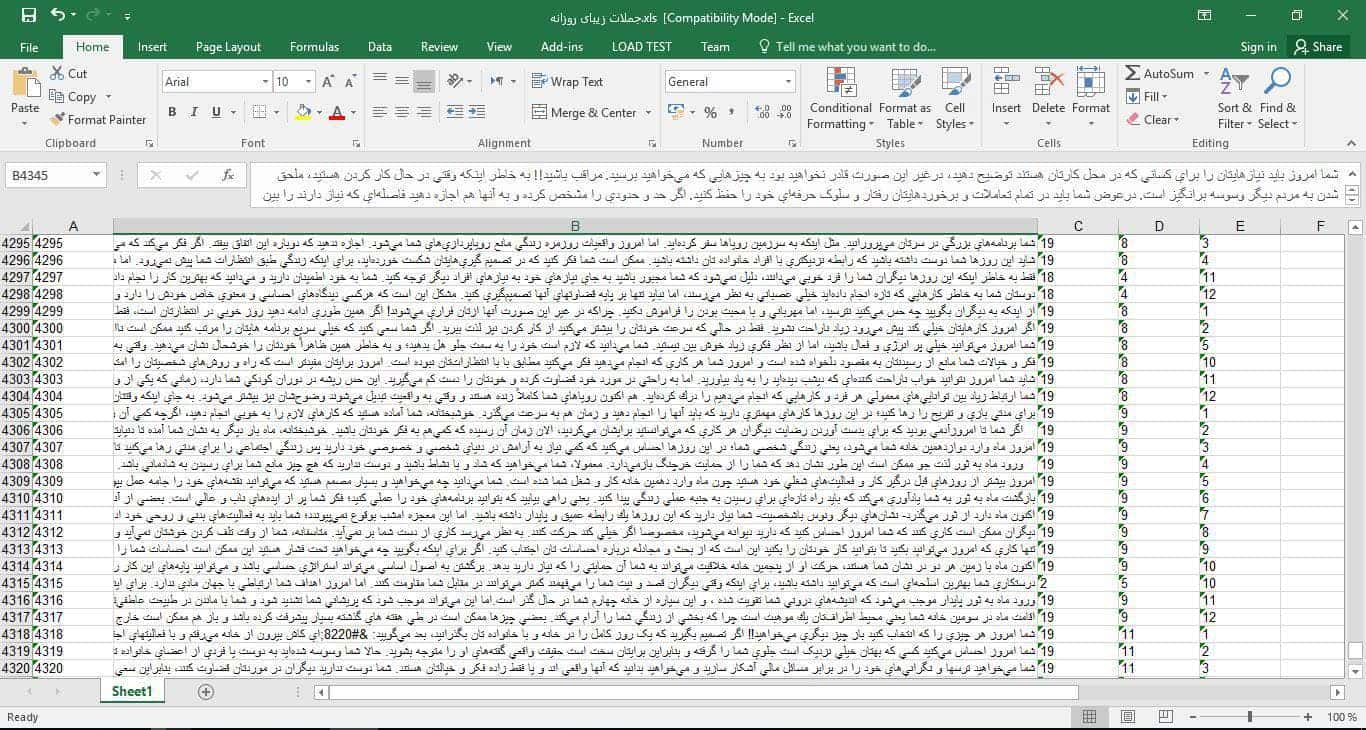Switch to the Data tab

pyautogui.click(x=379, y=47)
